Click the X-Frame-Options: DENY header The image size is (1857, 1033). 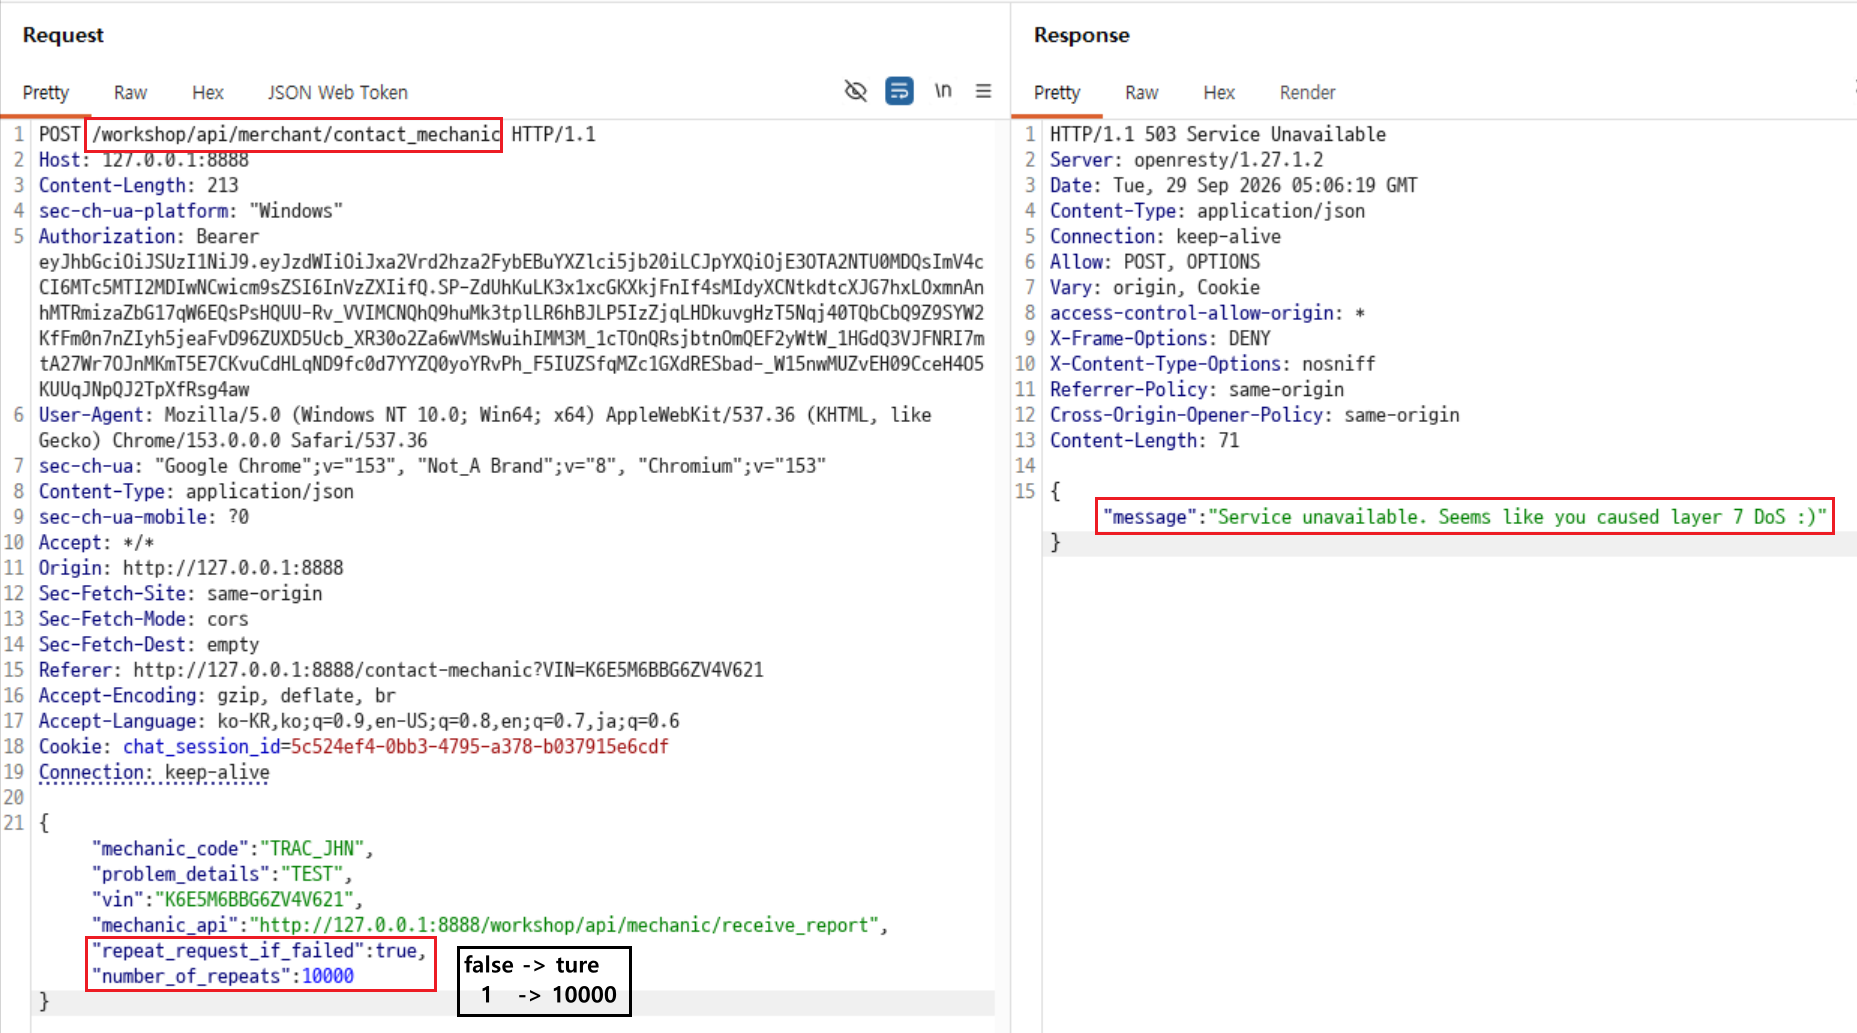point(1160,338)
